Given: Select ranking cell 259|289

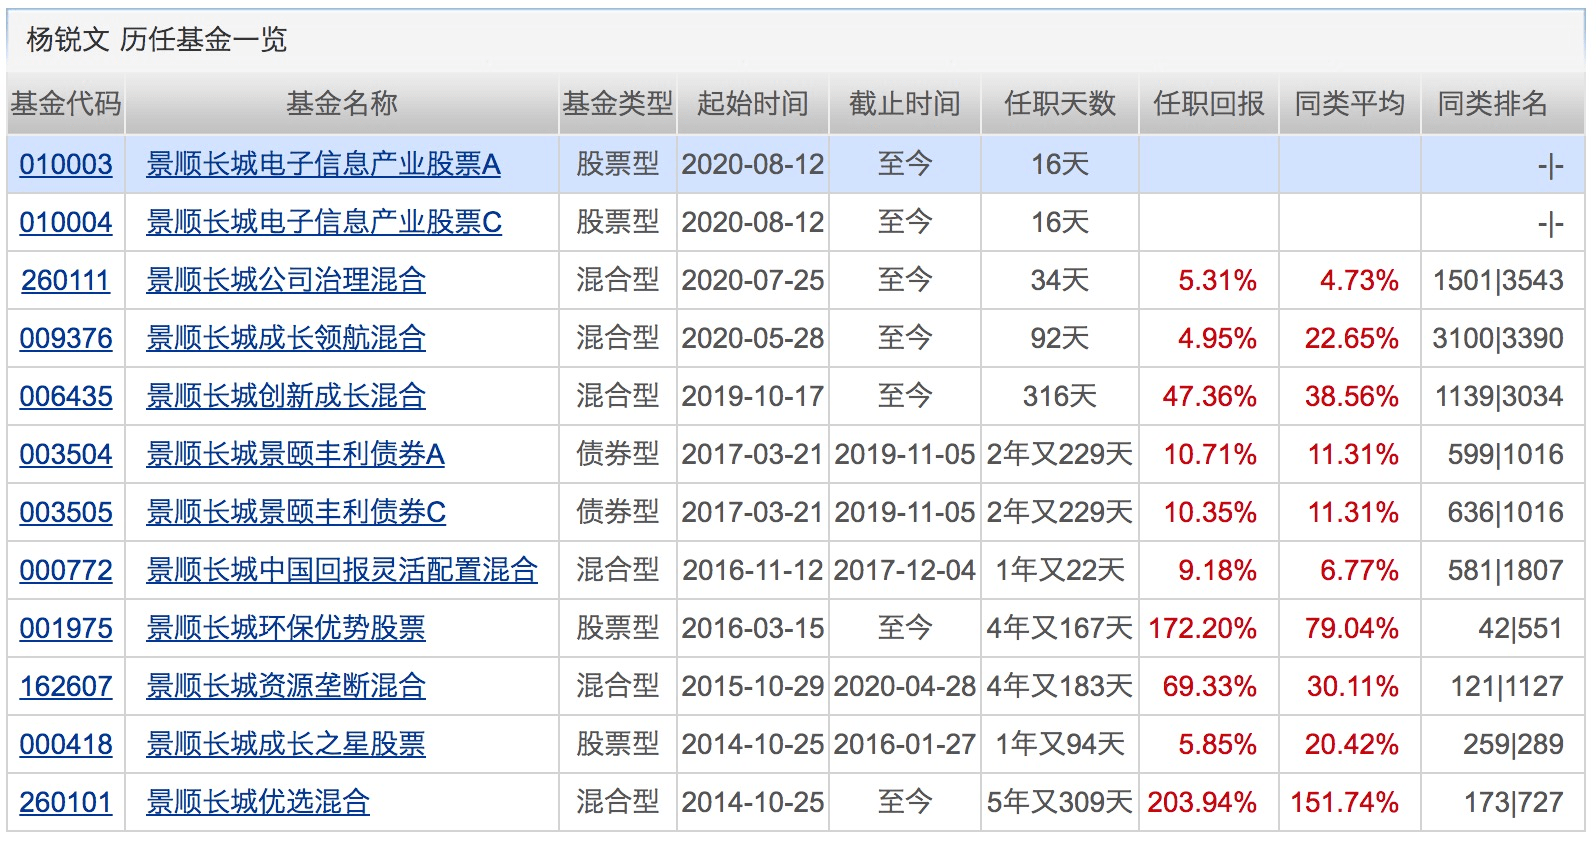Looking at the screenshot, I should [1513, 744].
